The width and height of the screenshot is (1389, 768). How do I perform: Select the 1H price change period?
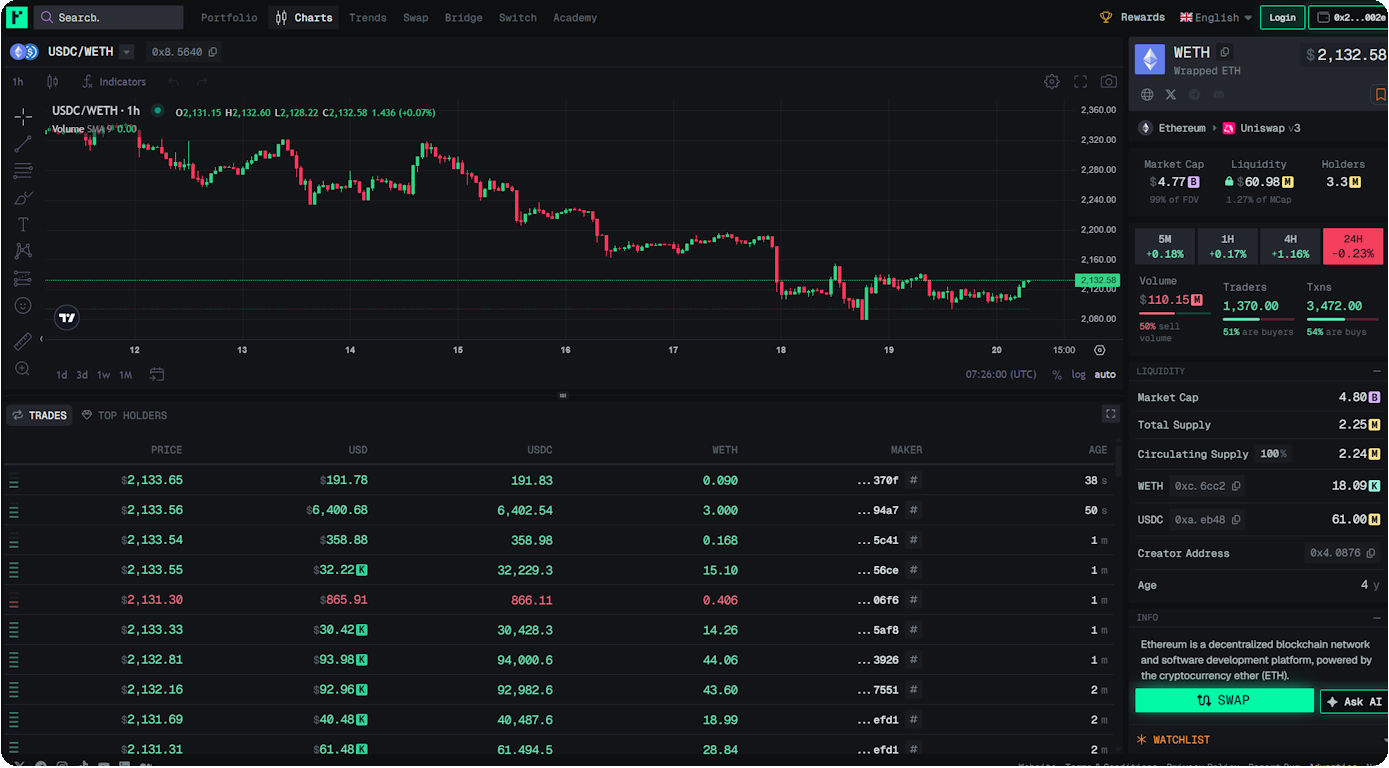tap(1228, 246)
